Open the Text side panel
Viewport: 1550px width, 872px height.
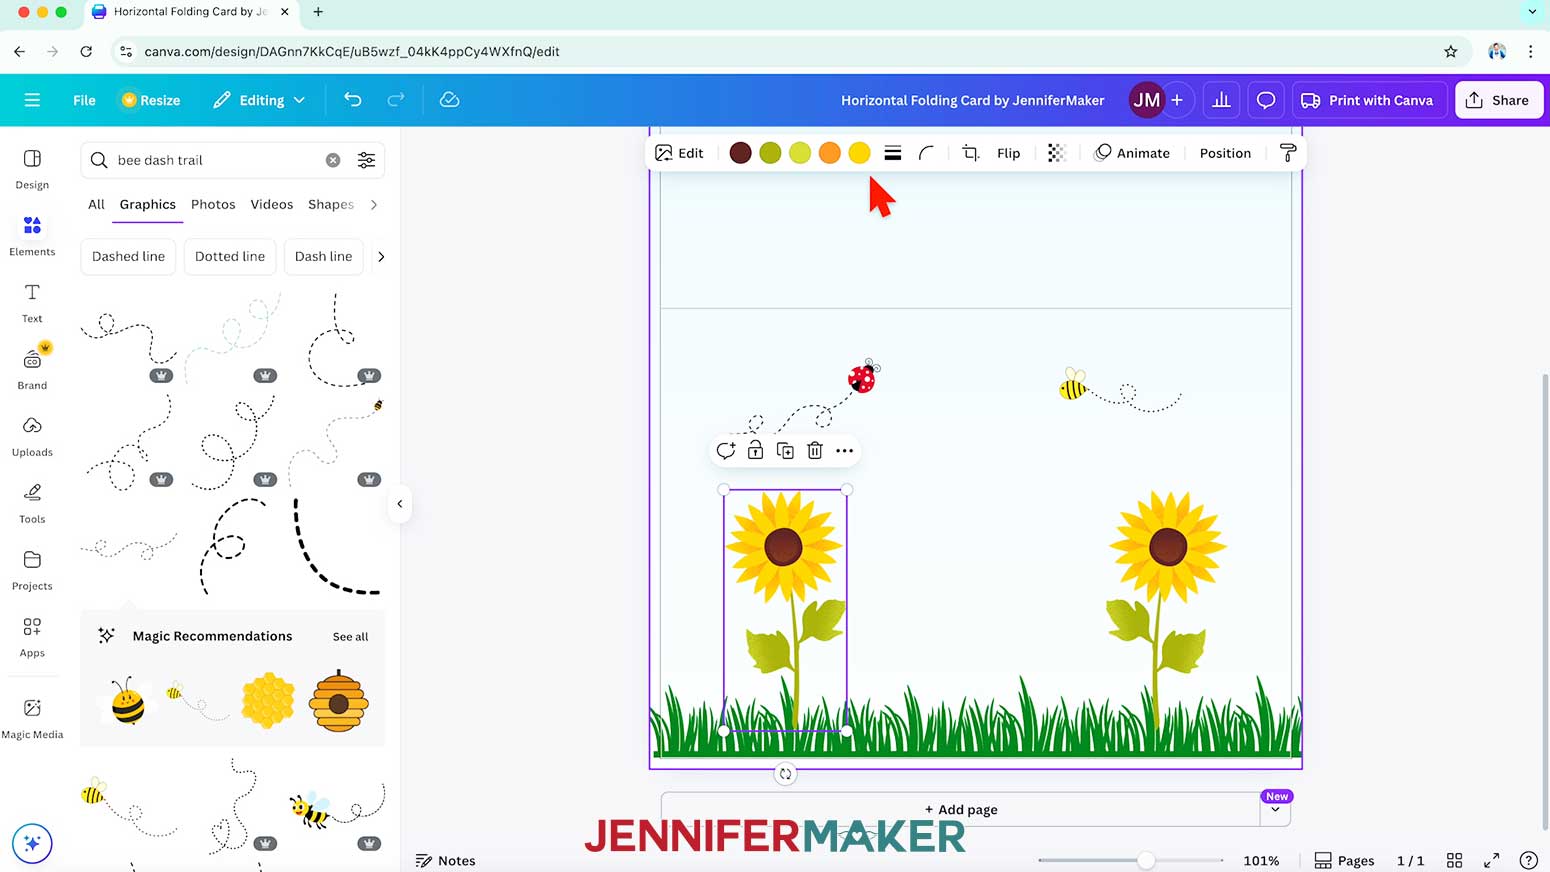pos(32,303)
